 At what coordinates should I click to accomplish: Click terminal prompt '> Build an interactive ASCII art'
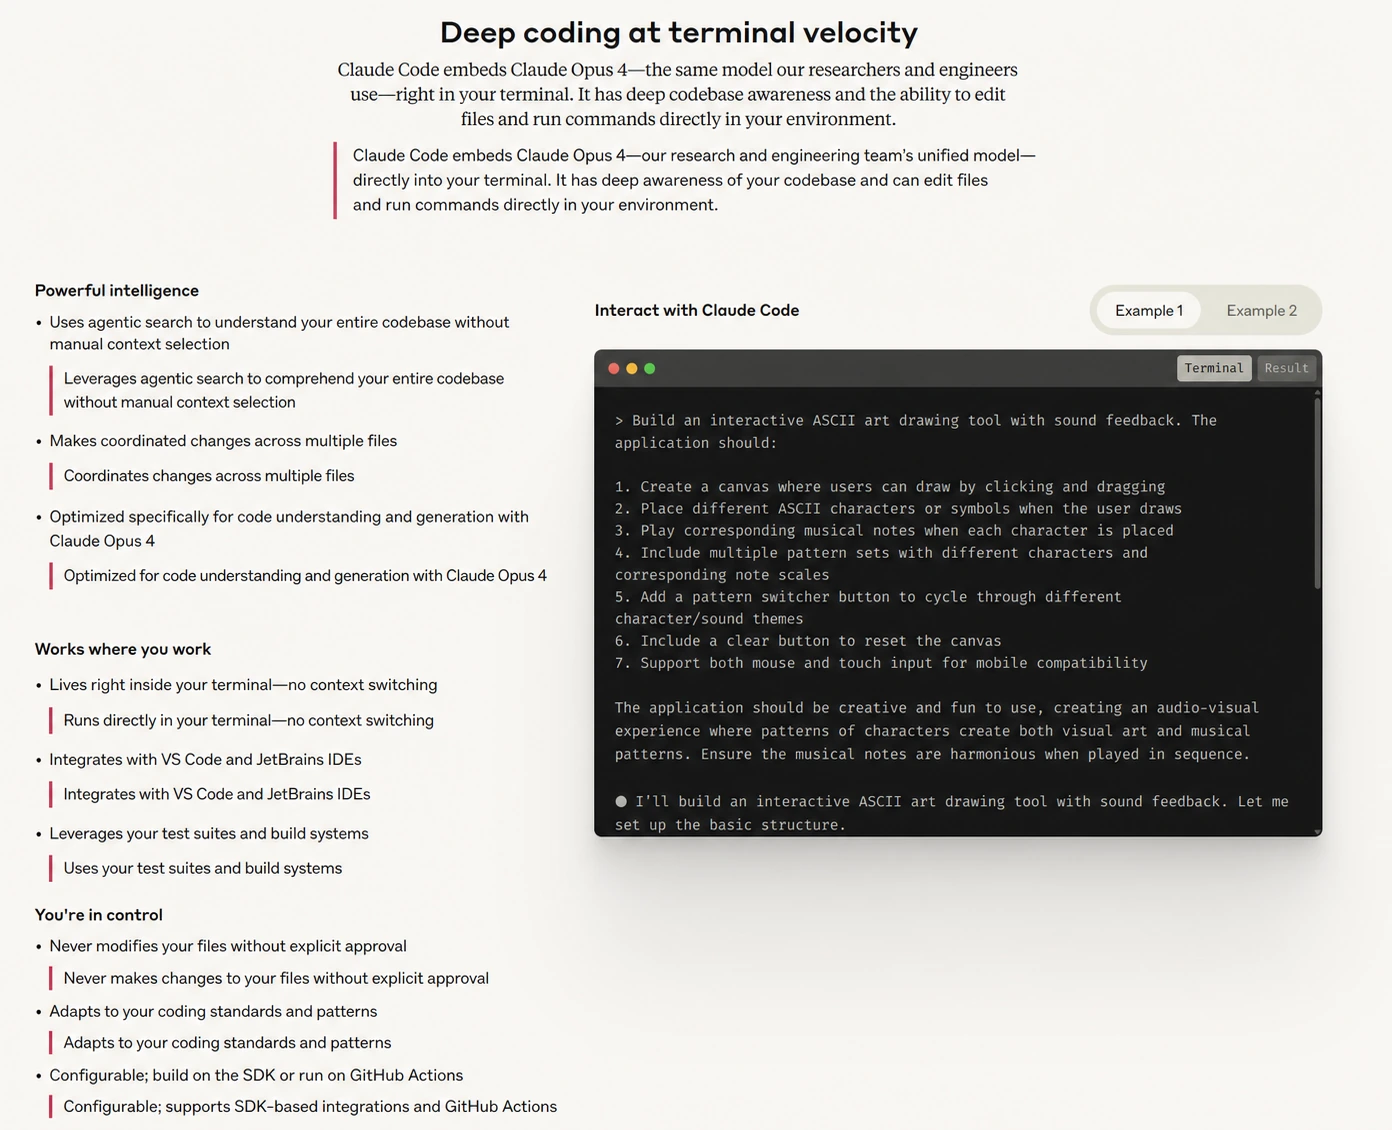coord(916,431)
